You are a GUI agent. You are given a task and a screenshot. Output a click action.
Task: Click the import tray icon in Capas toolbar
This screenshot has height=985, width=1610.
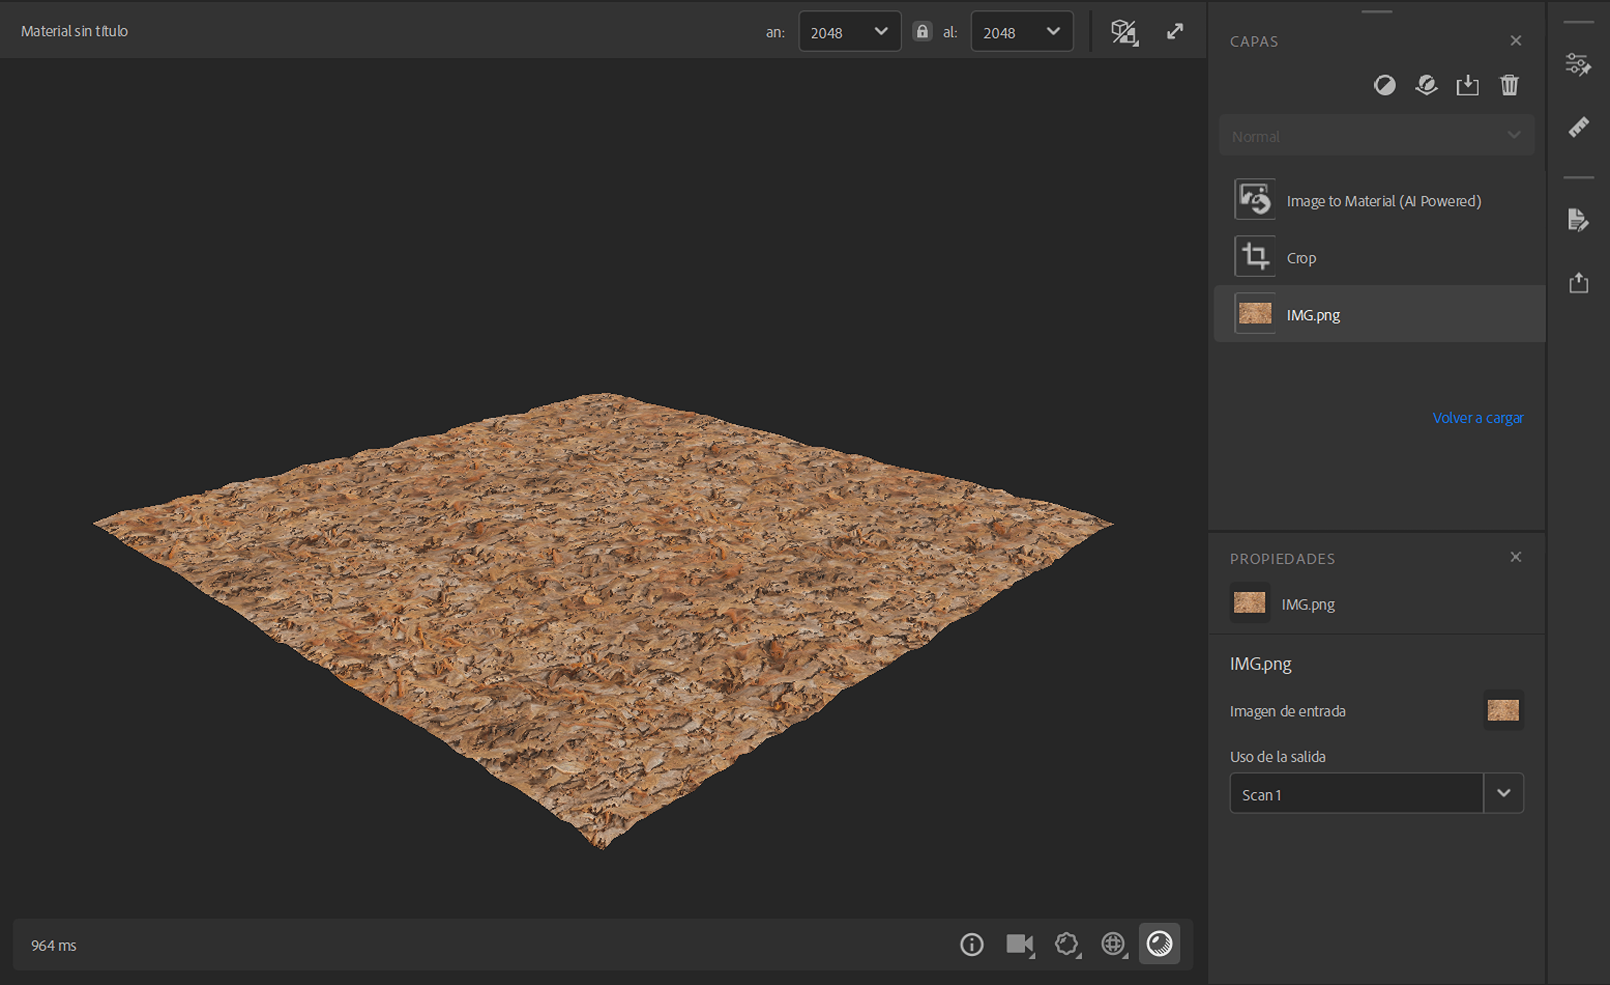[x=1467, y=86]
